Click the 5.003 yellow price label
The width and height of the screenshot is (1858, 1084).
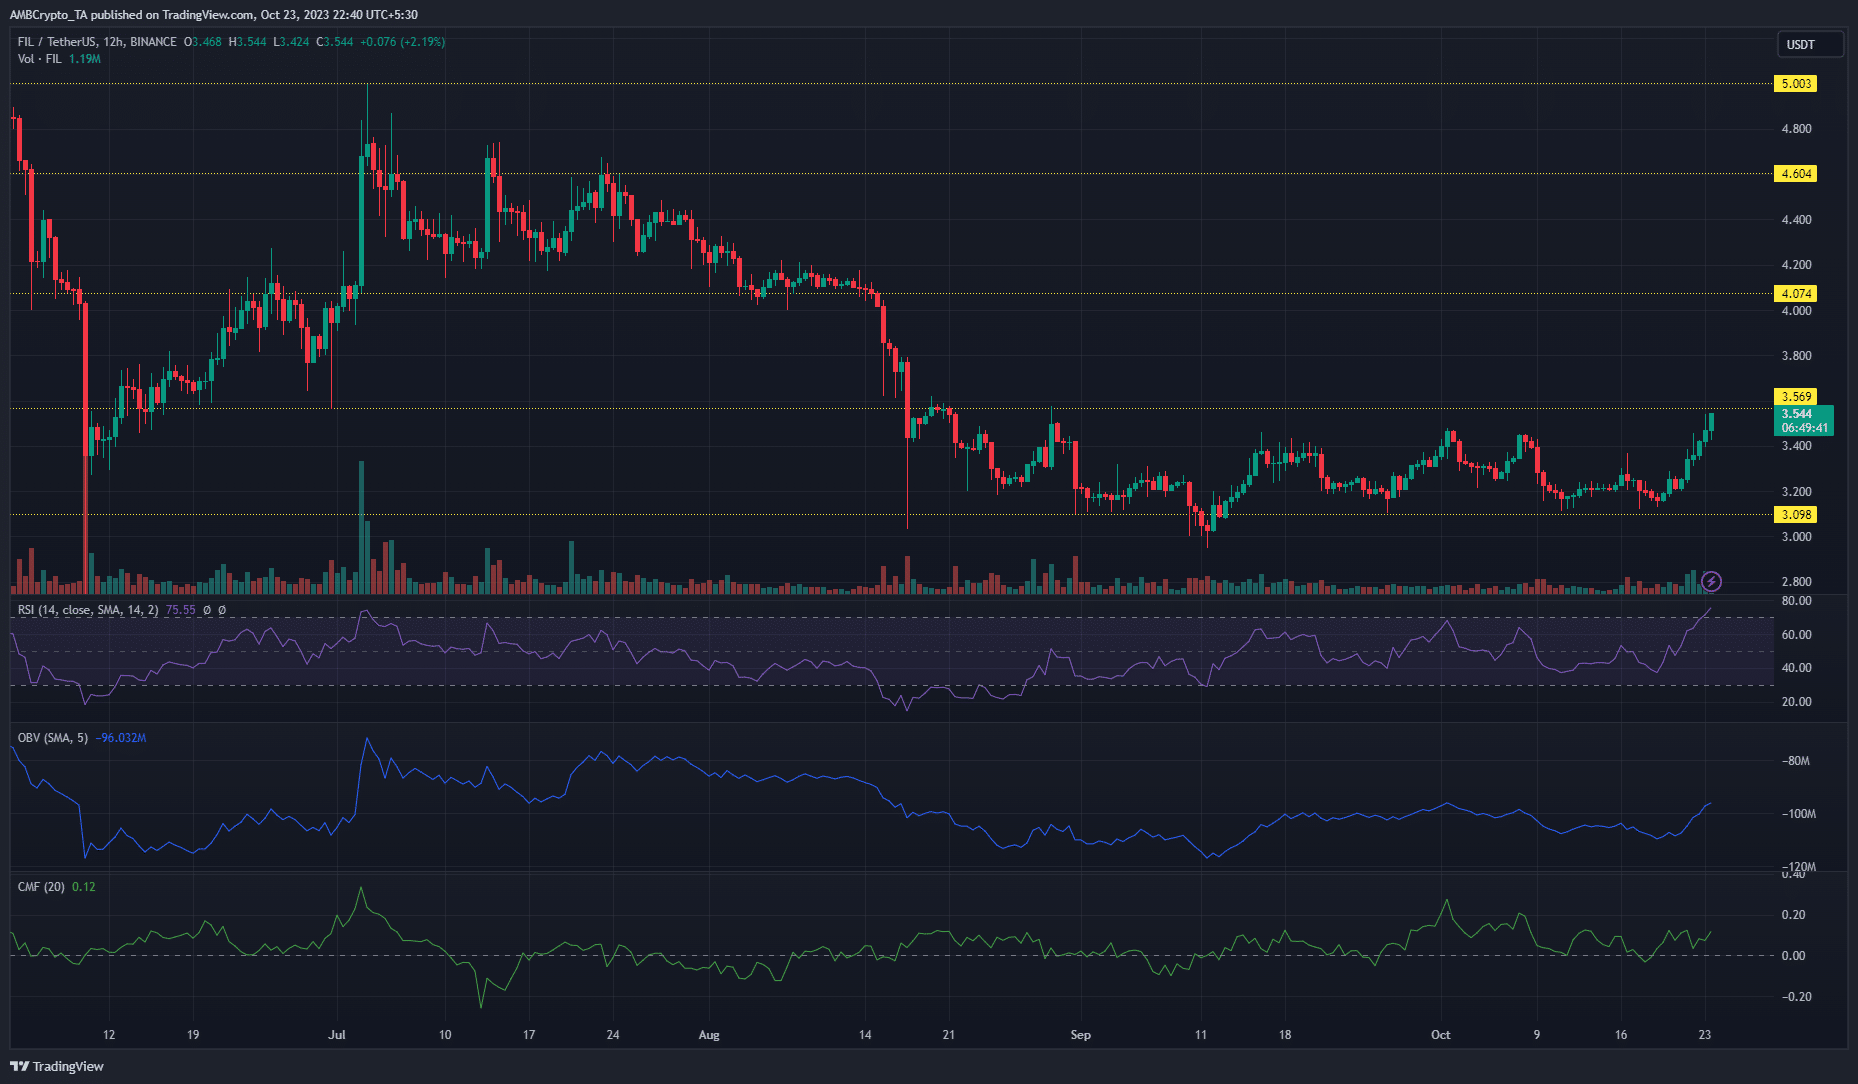coord(1796,84)
